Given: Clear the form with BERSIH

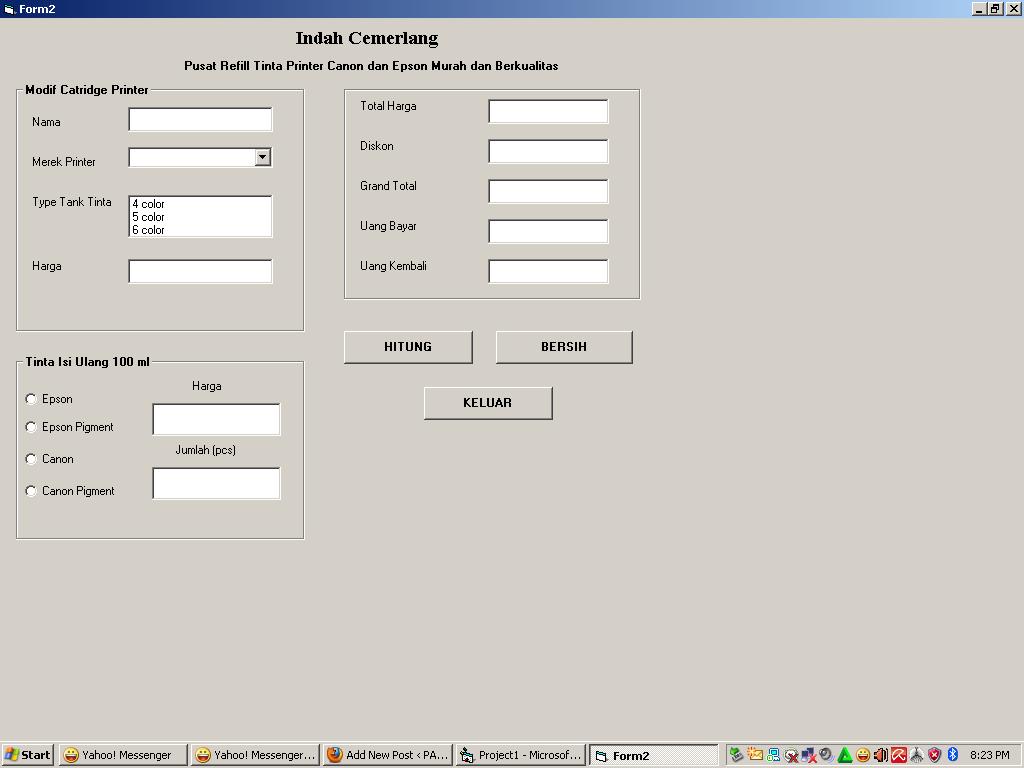Looking at the screenshot, I should (563, 347).
